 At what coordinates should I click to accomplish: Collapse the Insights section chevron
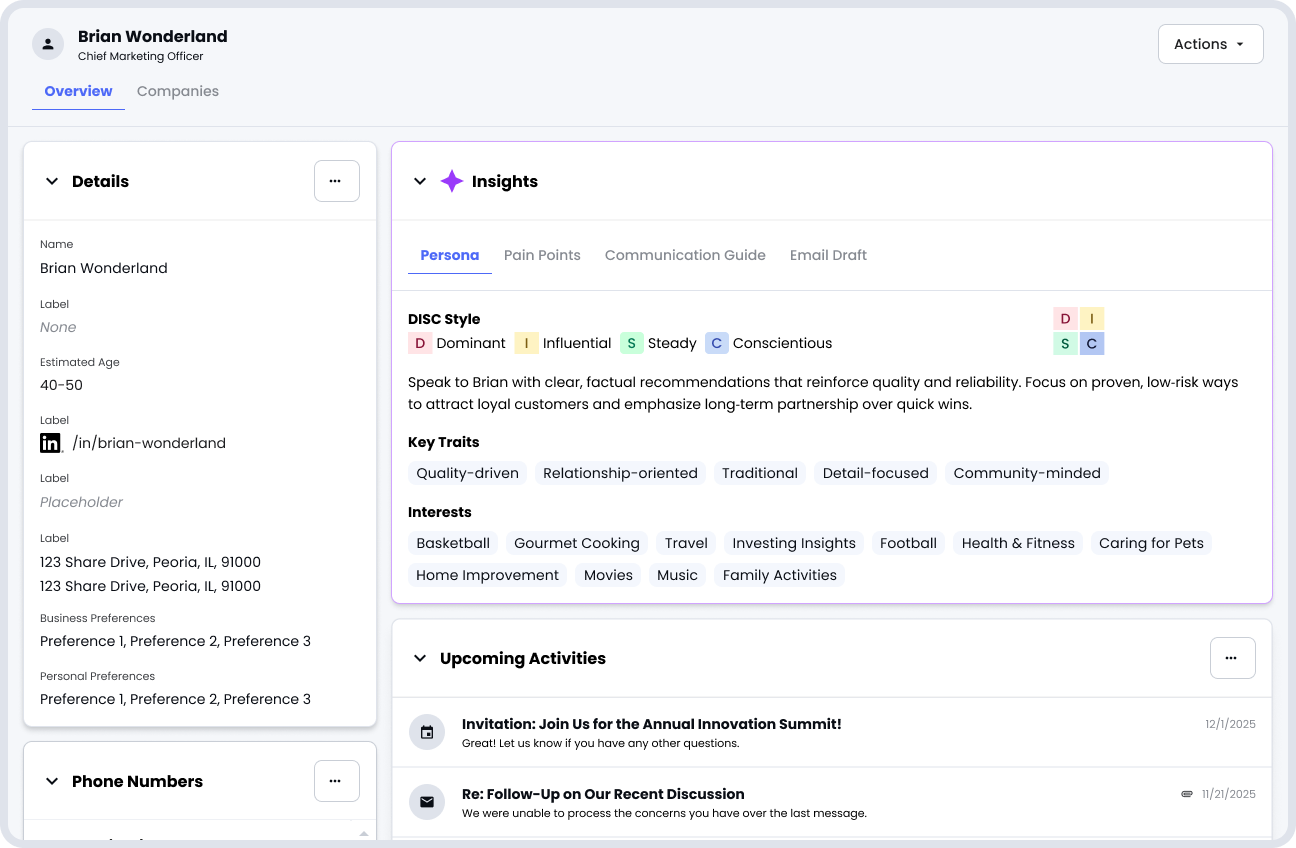click(420, 181)
